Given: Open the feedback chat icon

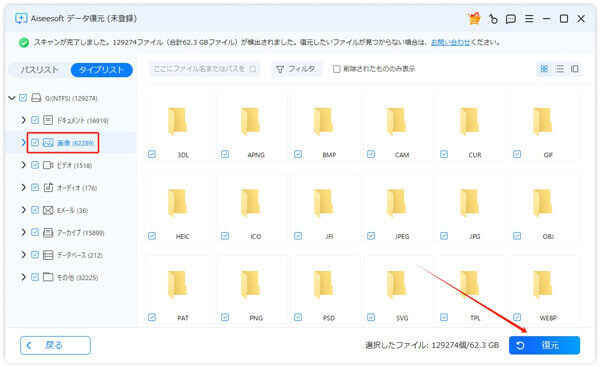Looking at the screenshot, I should 510,19.
